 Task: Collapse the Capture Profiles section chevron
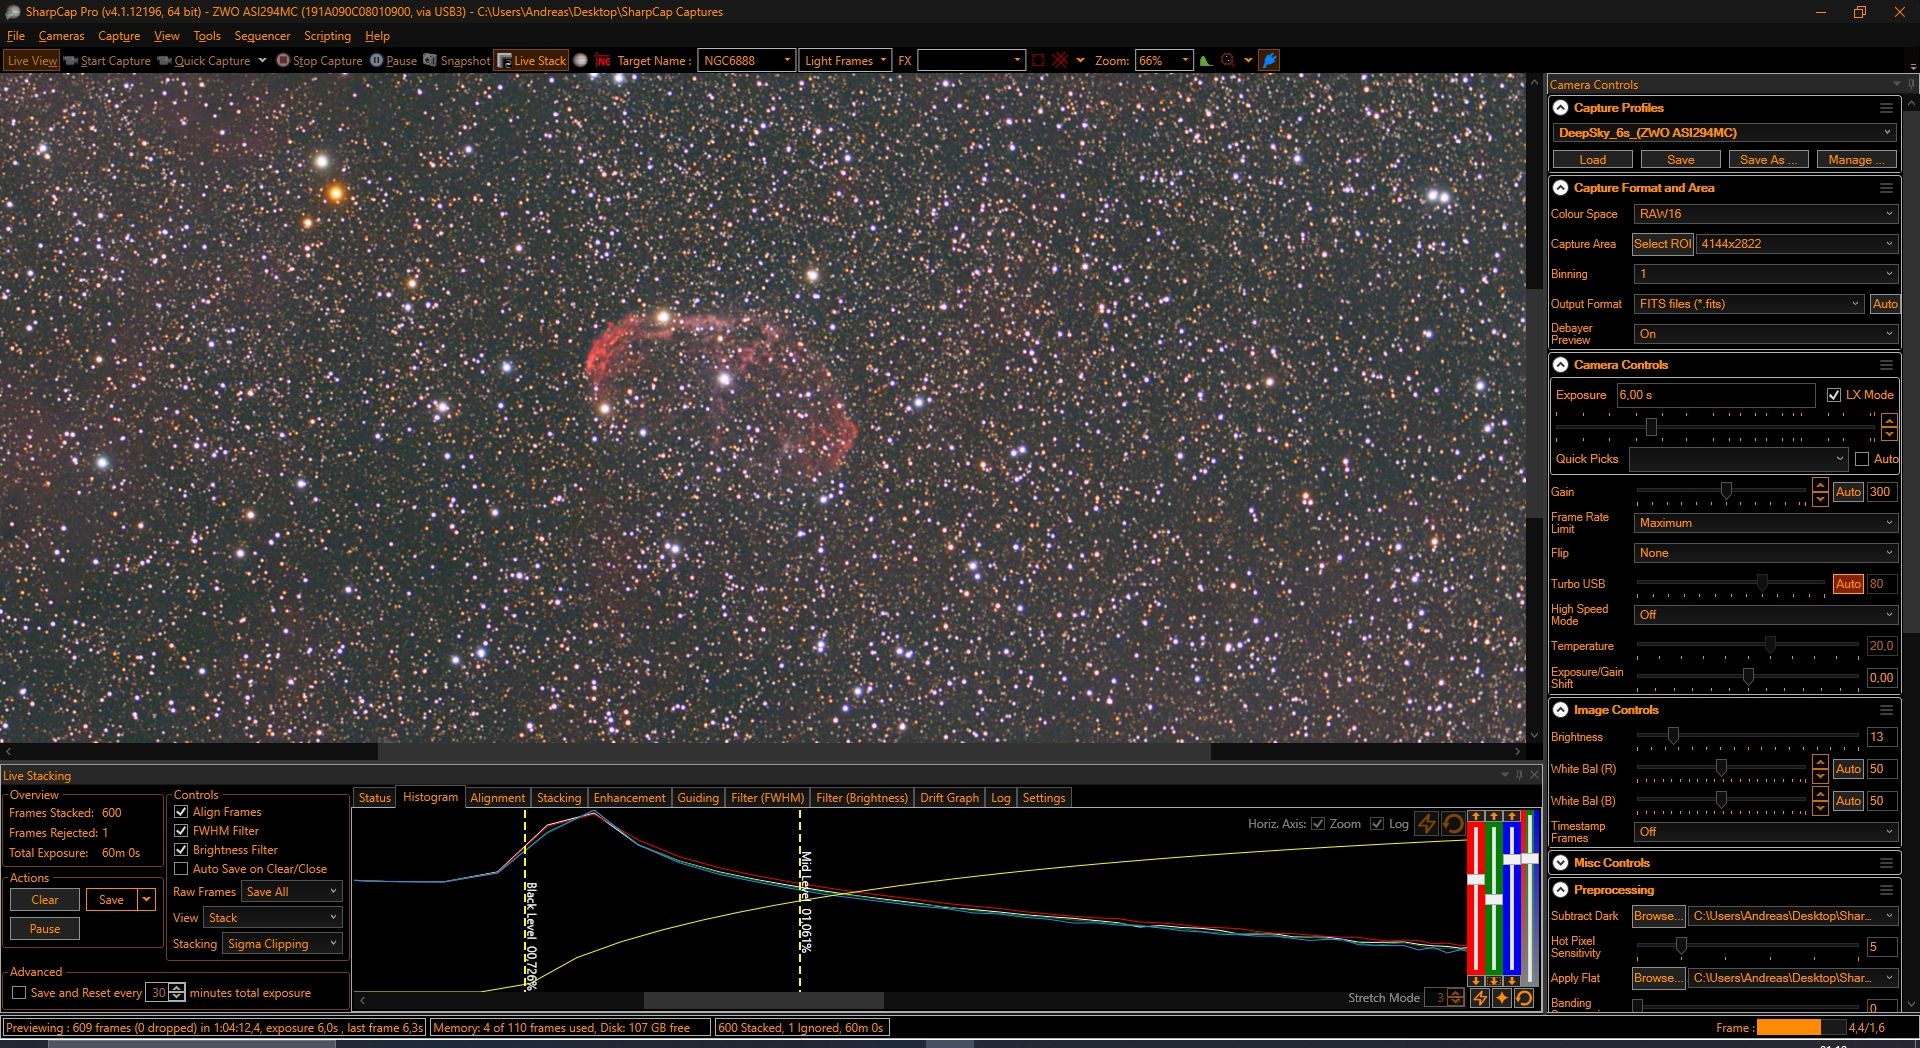click(1561, 108)
